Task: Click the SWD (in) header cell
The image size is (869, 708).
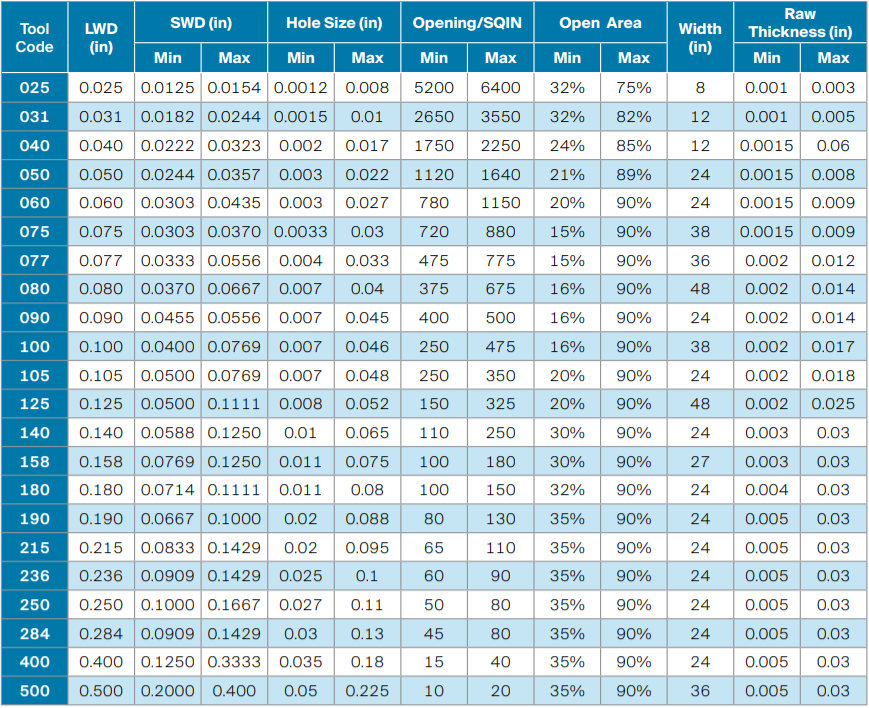Action: [x=200, y=22]
